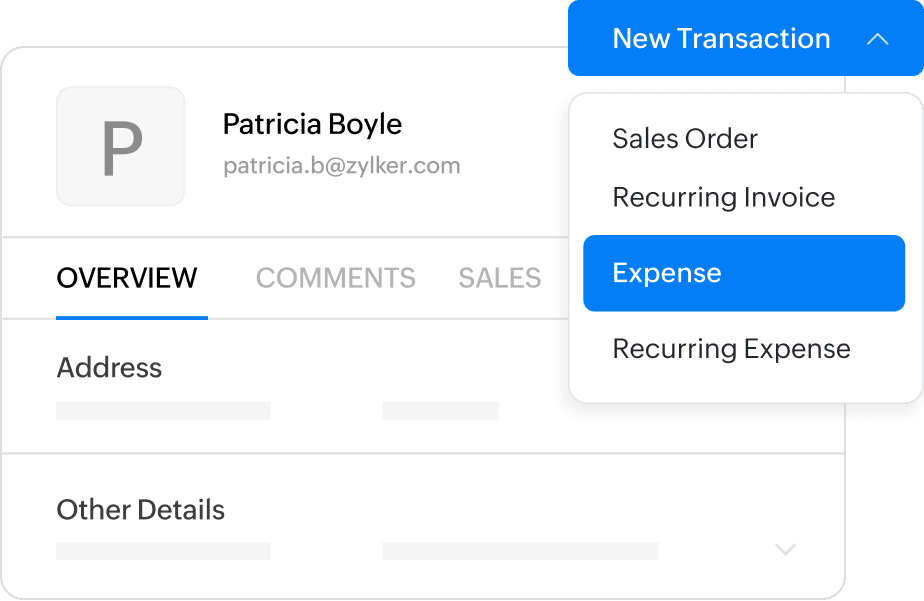
Task: Go to the SALES tab
Action: 499,278
